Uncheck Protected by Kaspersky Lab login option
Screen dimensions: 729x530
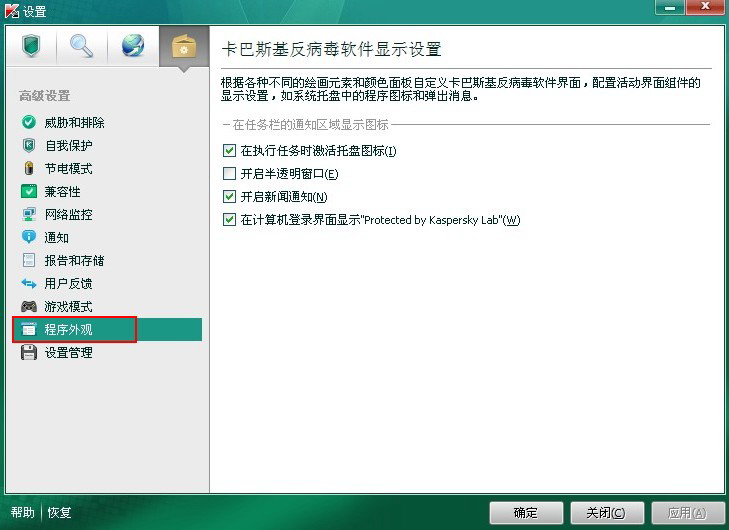pos(229,220)
